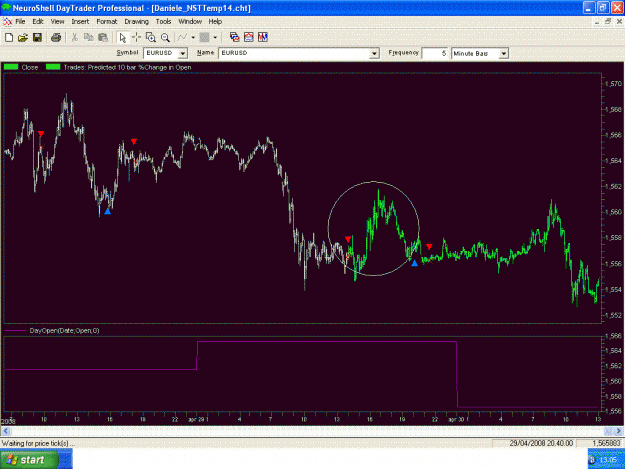
Task: Open a chart file using the folder icon
Action: 23,37
